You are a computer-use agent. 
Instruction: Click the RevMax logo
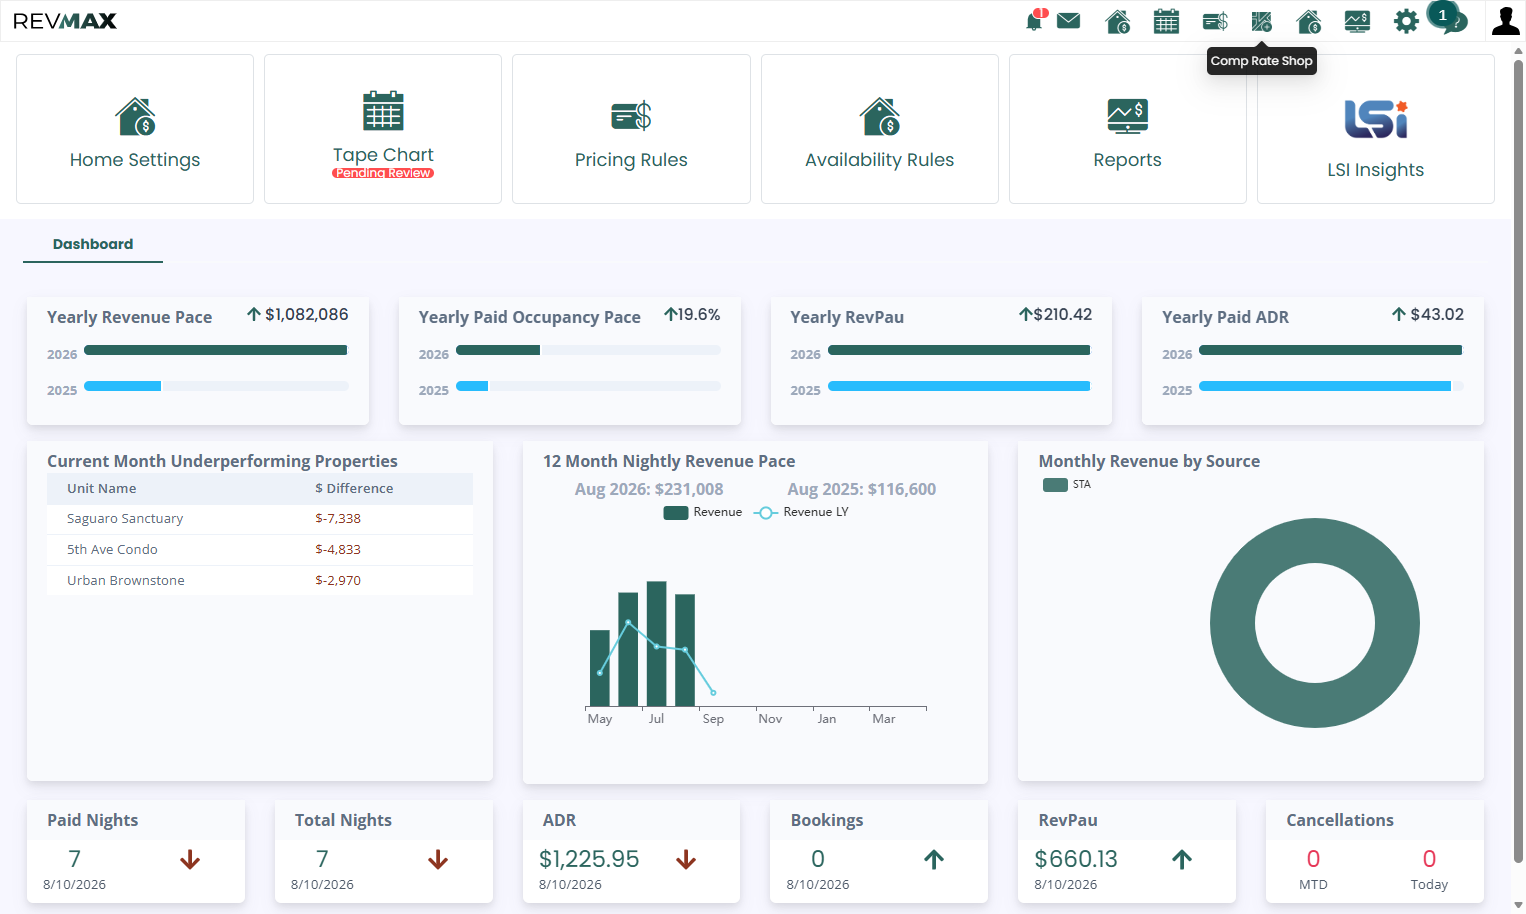coord(65,21)
